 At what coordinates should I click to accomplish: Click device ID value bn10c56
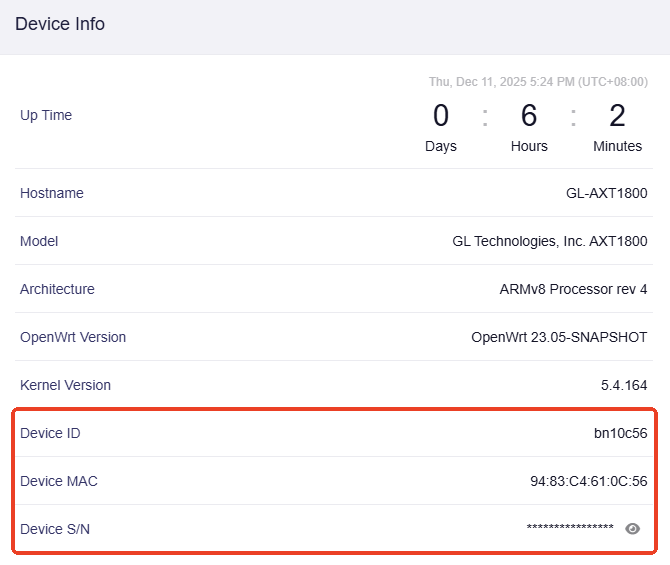click(621, 433)
